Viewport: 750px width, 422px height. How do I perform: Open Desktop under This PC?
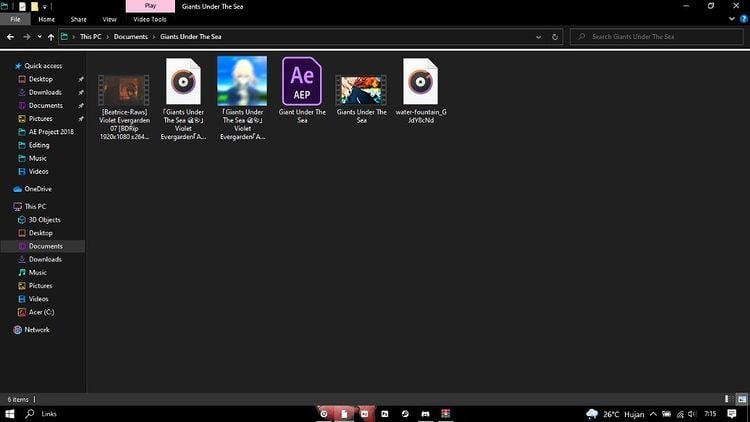point(41,233)
